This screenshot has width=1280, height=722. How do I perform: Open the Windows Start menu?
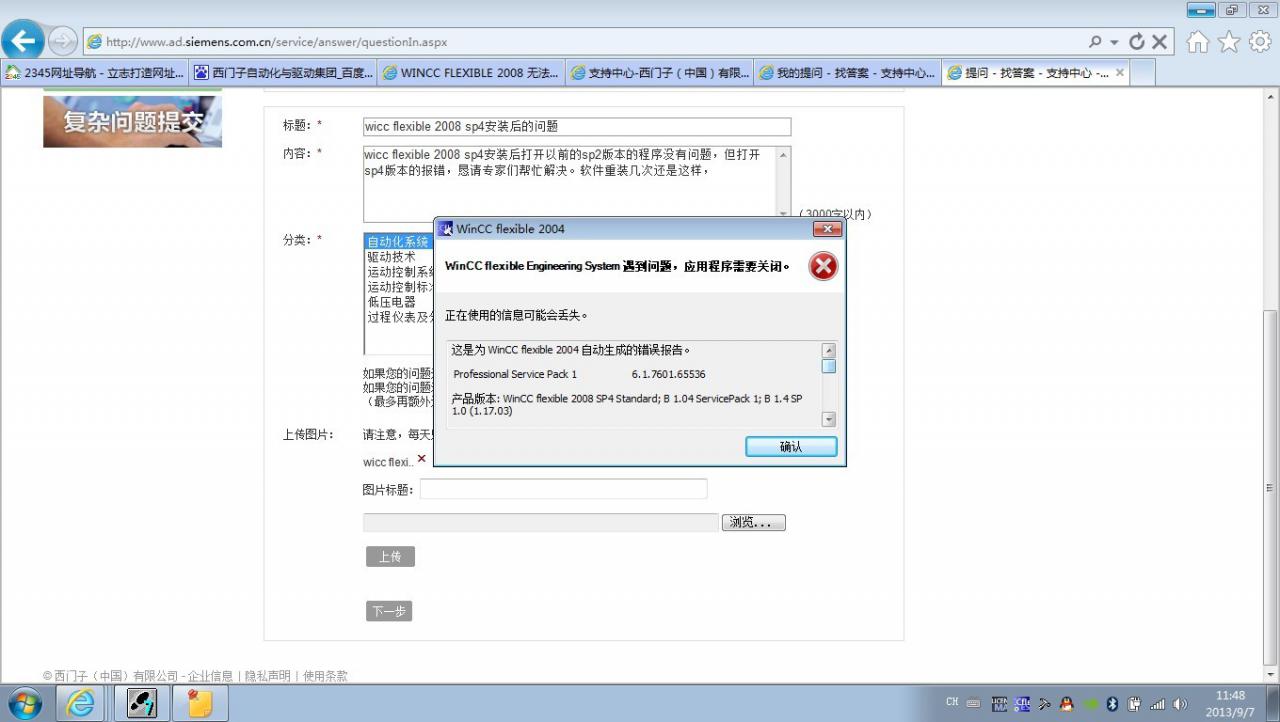tap(23, 704)
